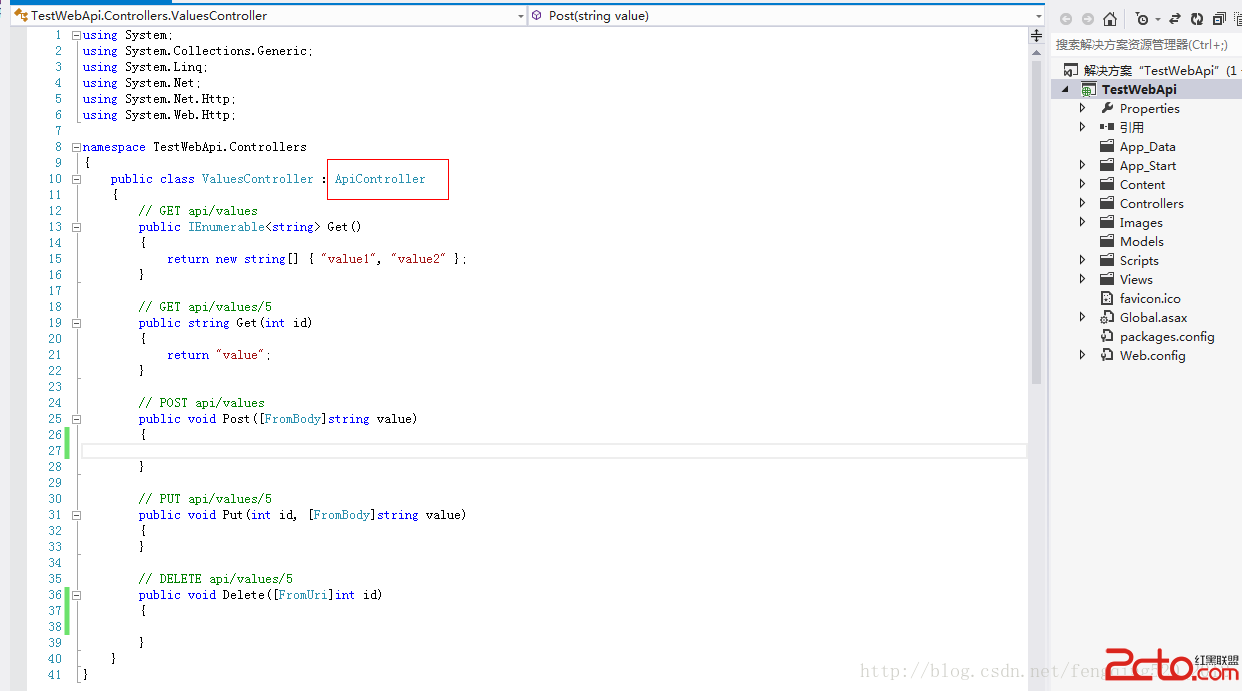
Task: Collapse the ValuesController class at line 10
Action: (x=76, y=179)
